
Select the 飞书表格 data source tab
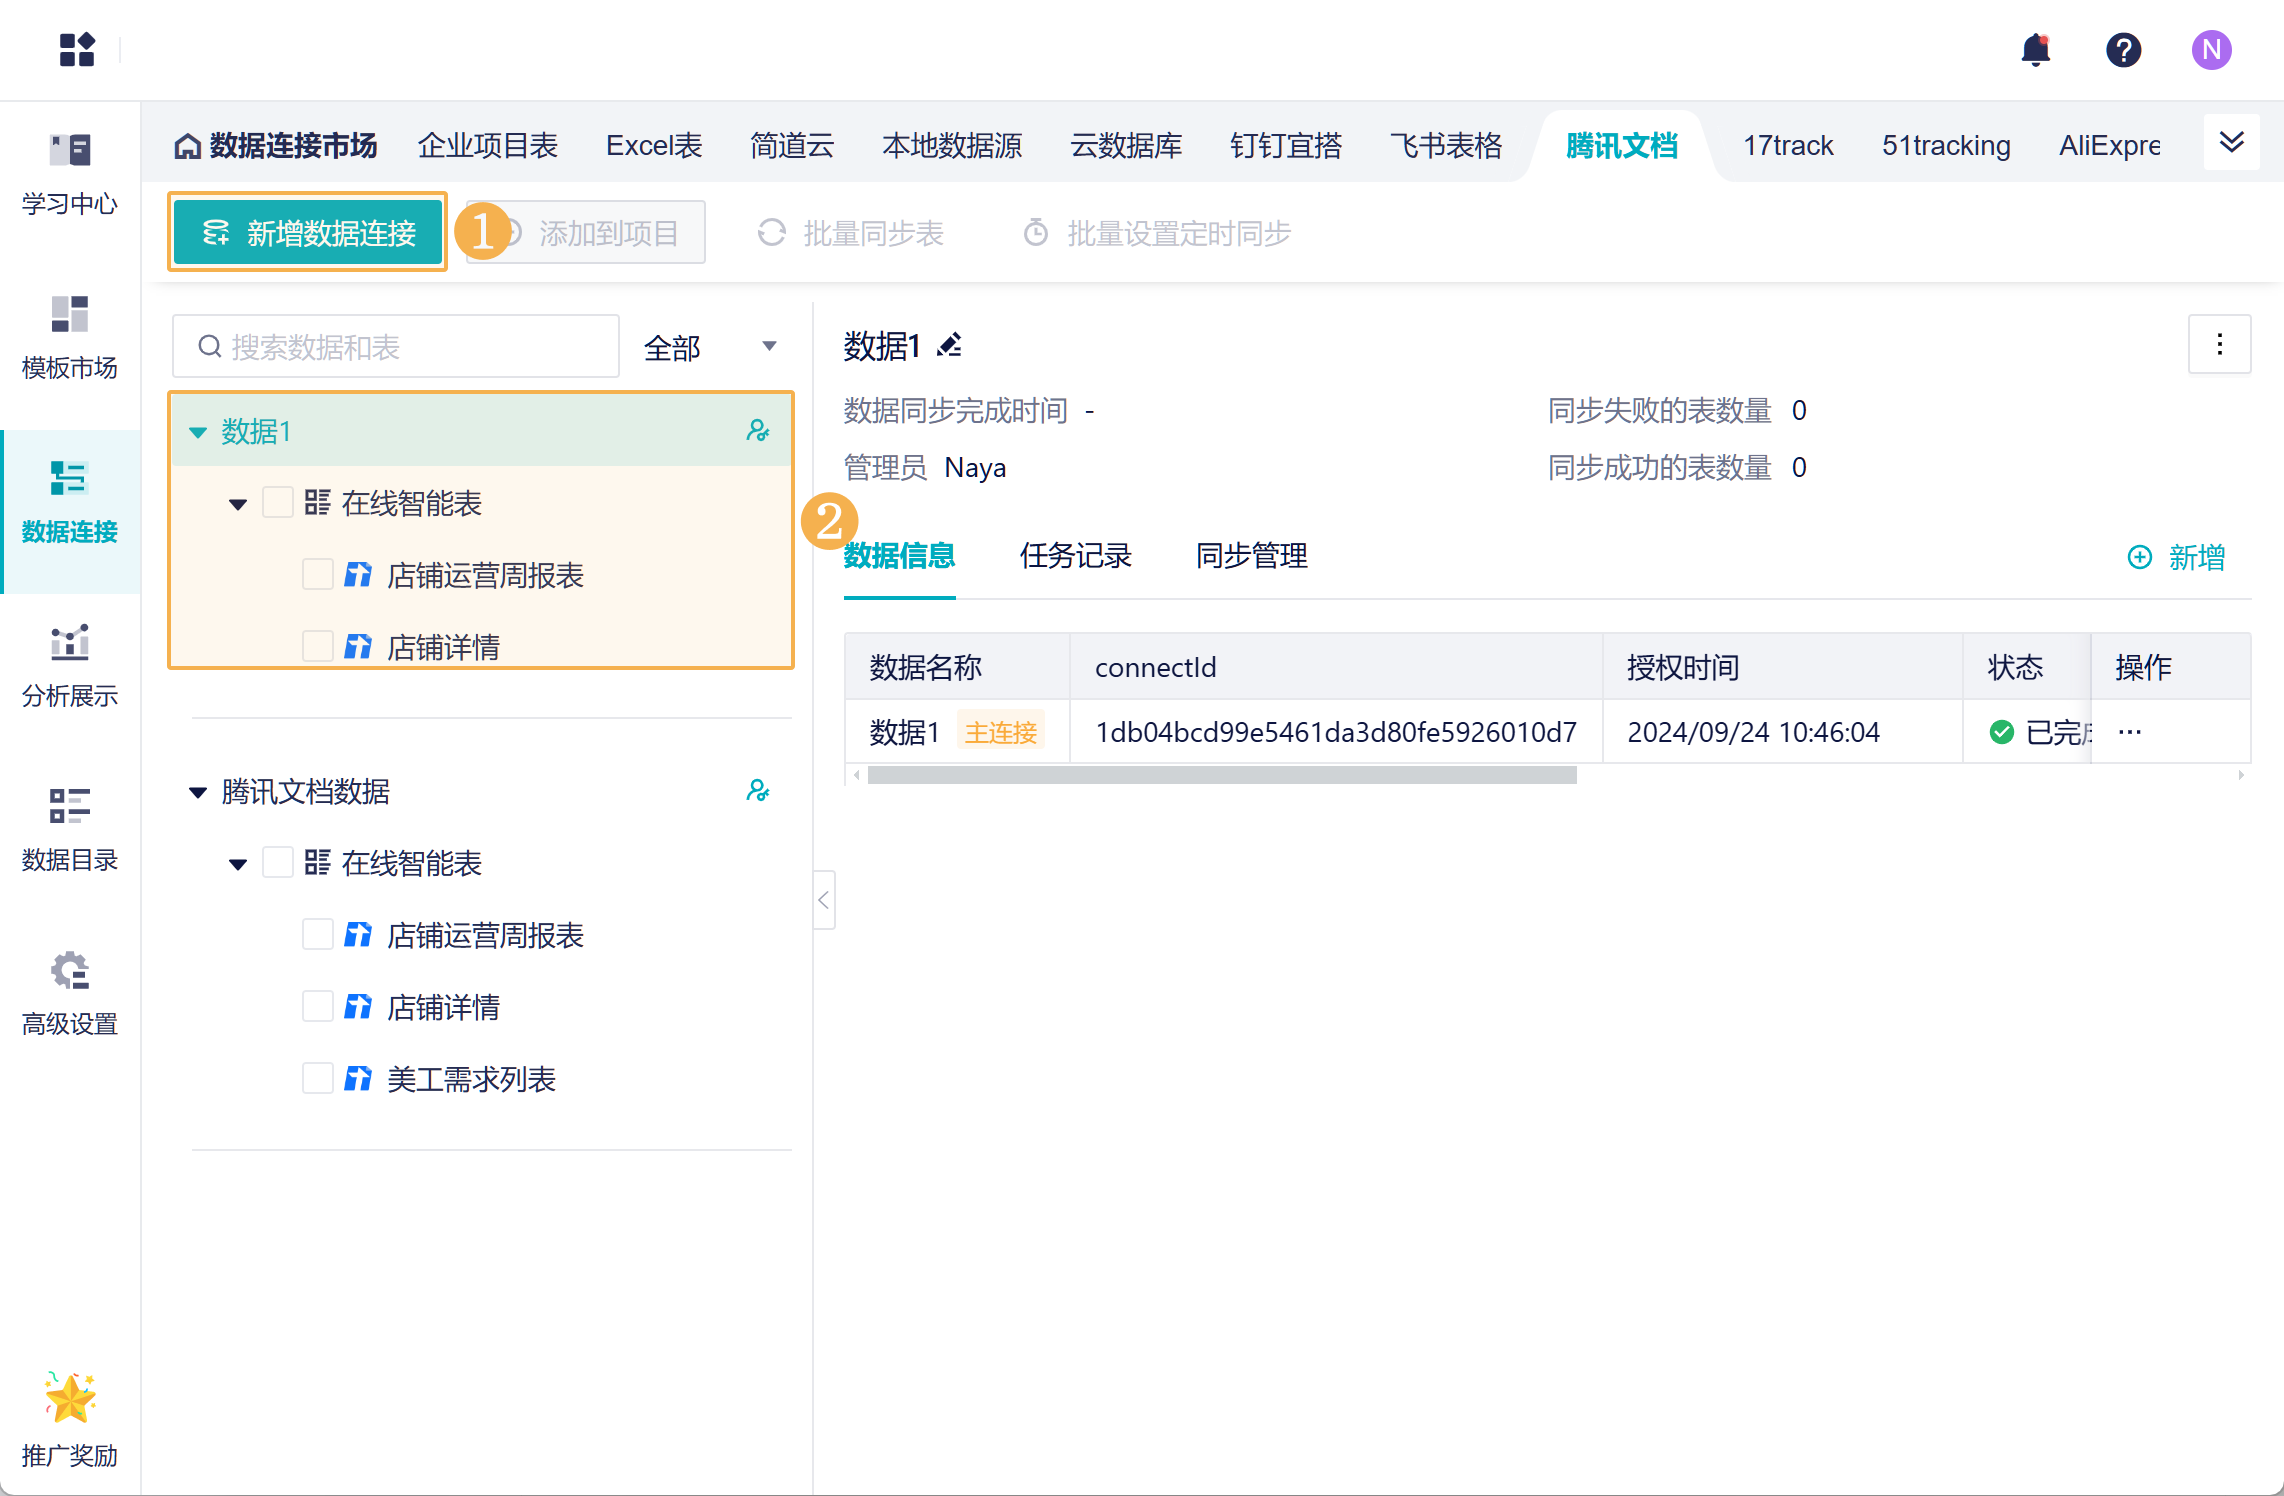click(x=1445, y=146)
